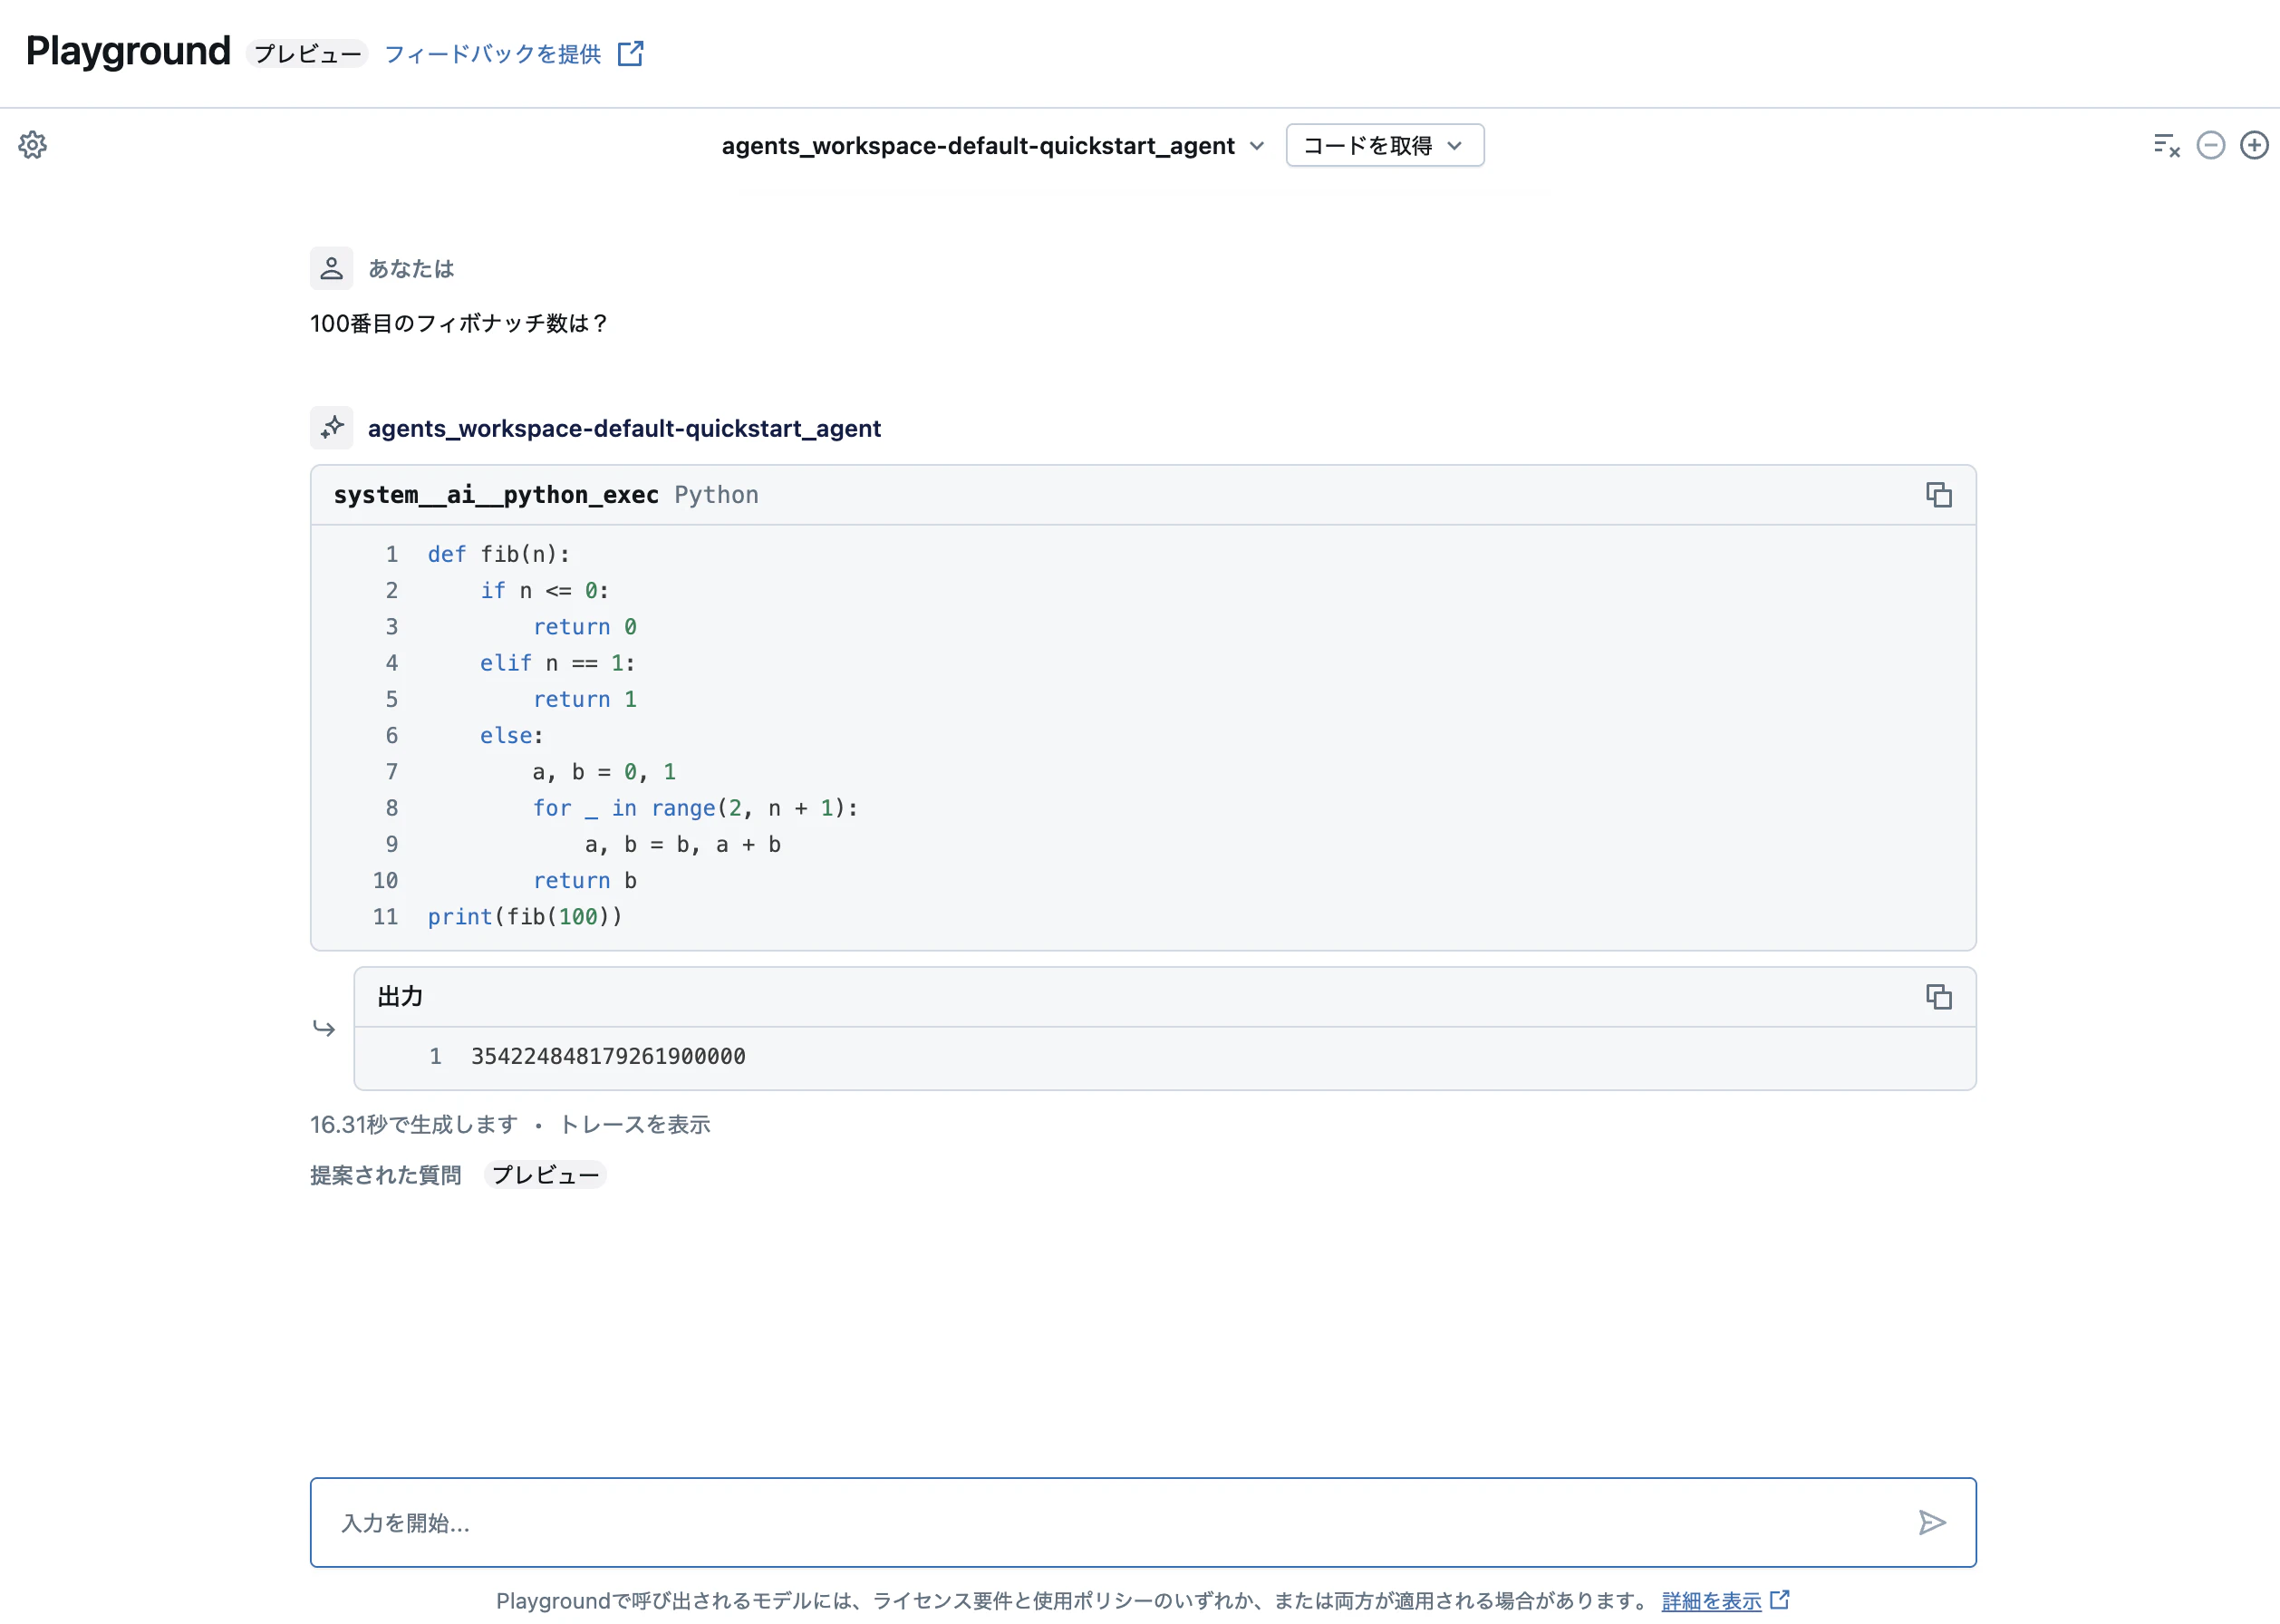
Task: Click the external link icon after 詳細を表示
Action: (x=1779, y=1600)
